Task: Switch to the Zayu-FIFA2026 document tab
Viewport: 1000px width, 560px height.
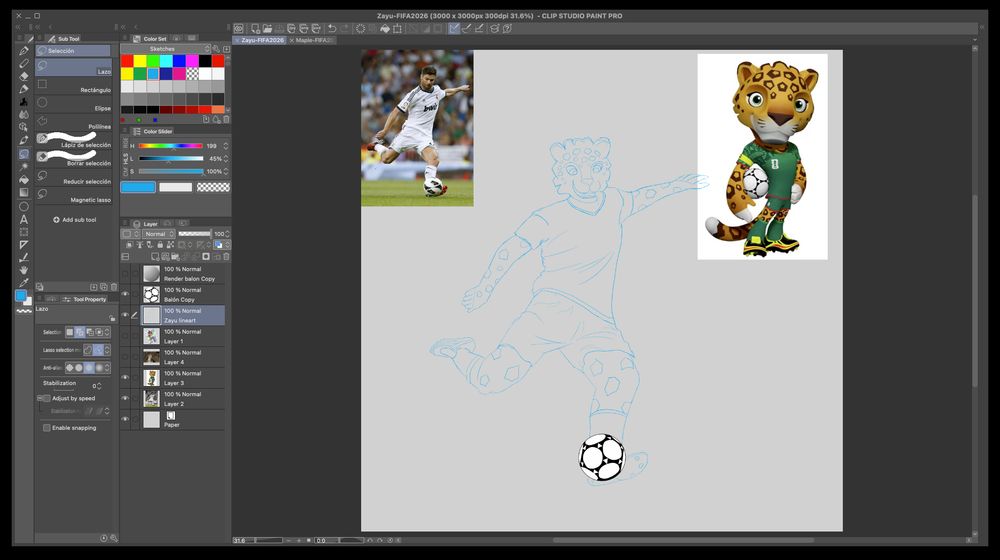Action: click(x=262, y=40)
